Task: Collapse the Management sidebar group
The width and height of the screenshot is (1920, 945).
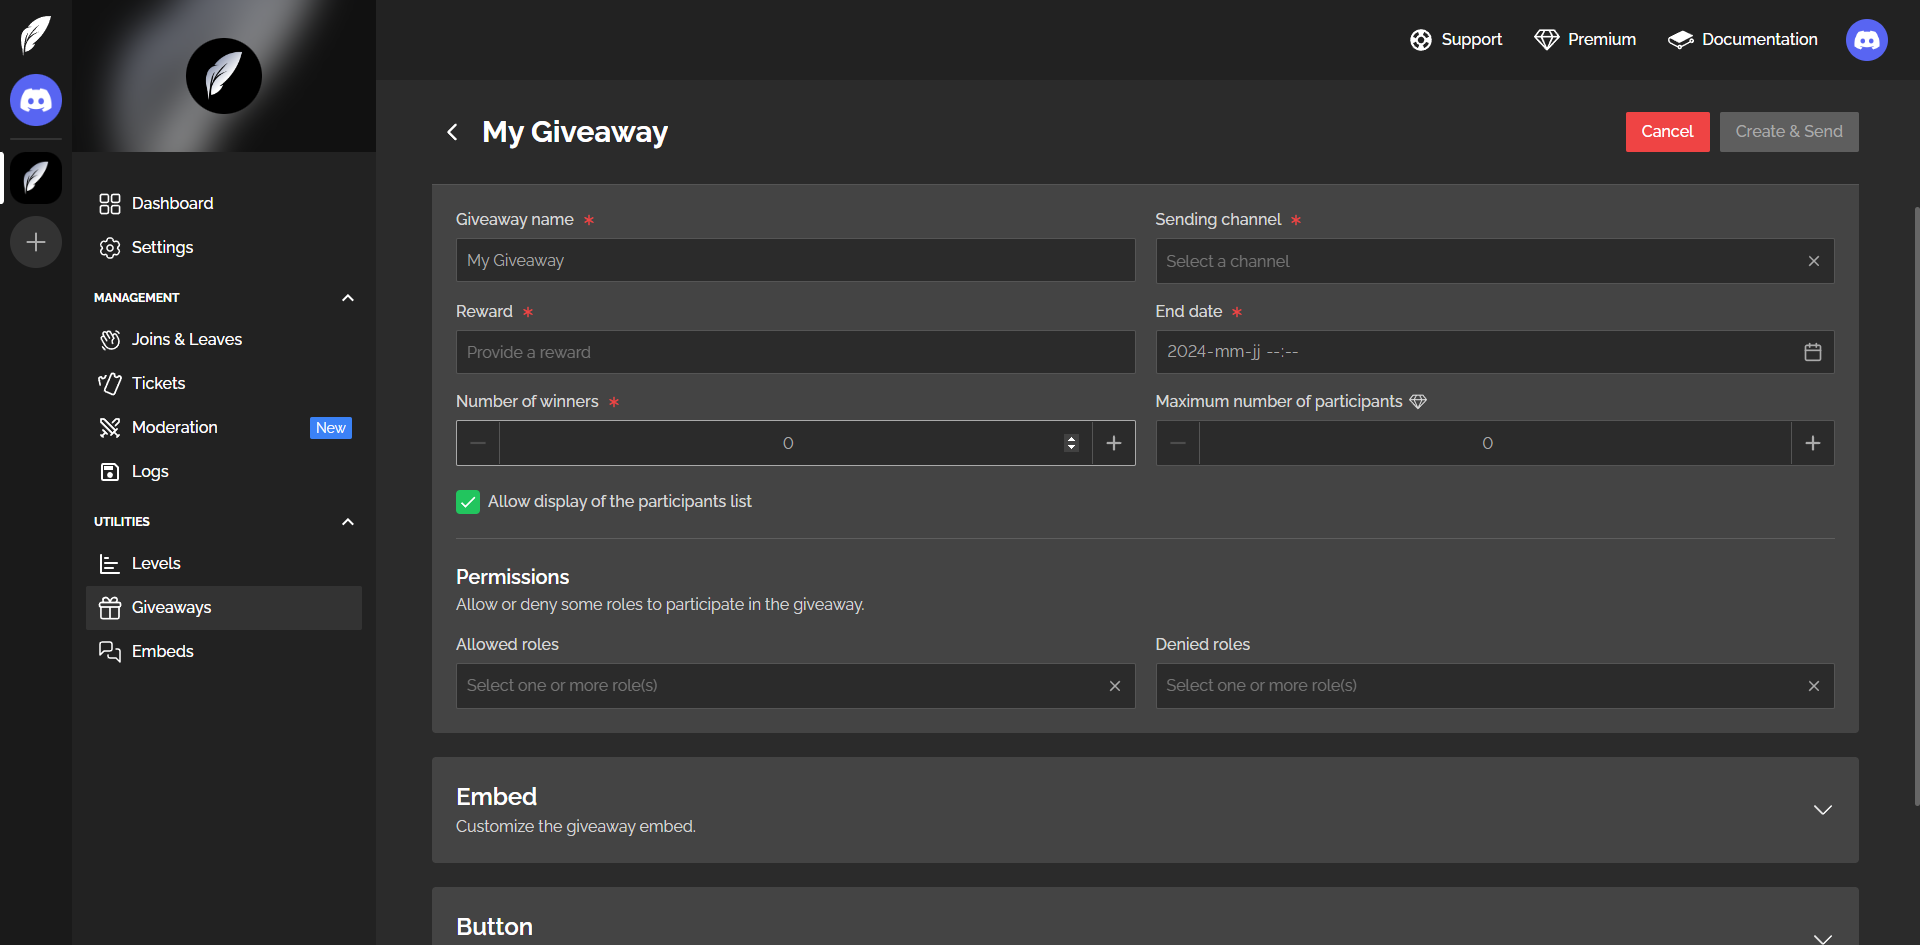Action: (x=348, y=298)
